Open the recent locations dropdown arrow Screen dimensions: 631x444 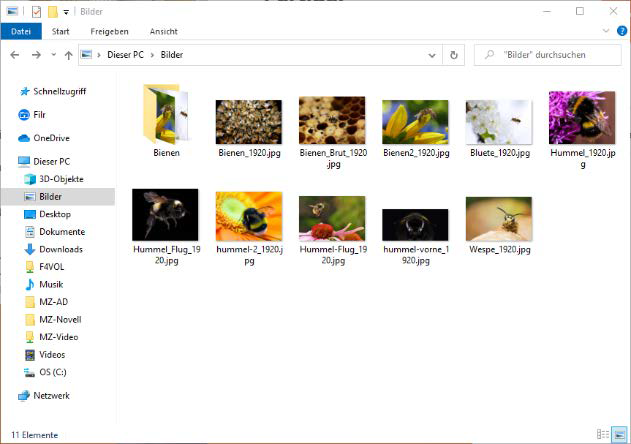click(53, 55)
